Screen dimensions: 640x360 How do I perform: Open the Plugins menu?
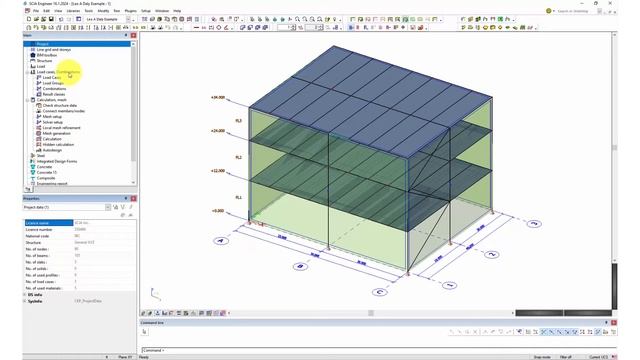click(131, 11)
